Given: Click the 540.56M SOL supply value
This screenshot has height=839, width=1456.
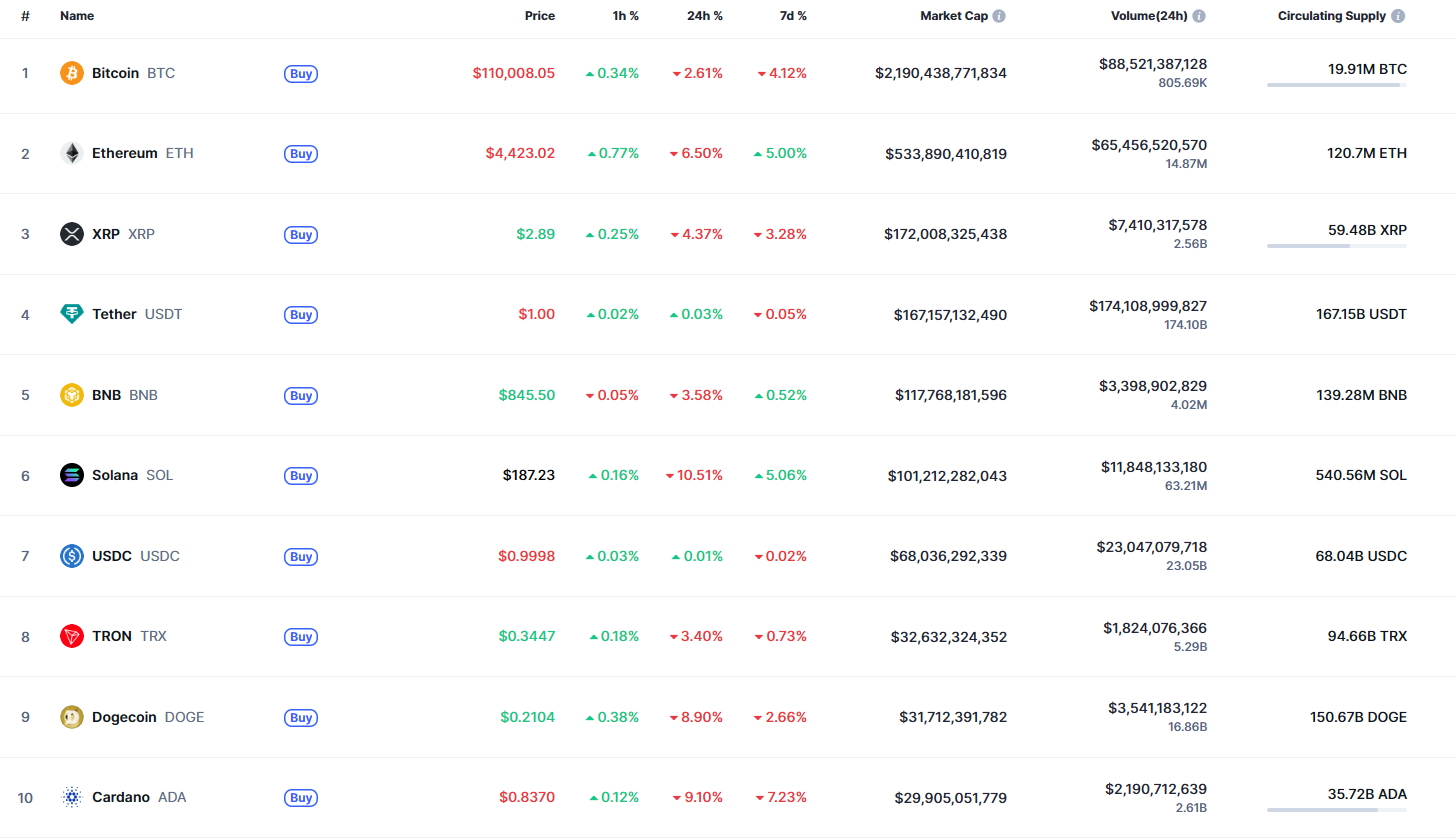Looking at the screenshot, I should pos(1361,475).
